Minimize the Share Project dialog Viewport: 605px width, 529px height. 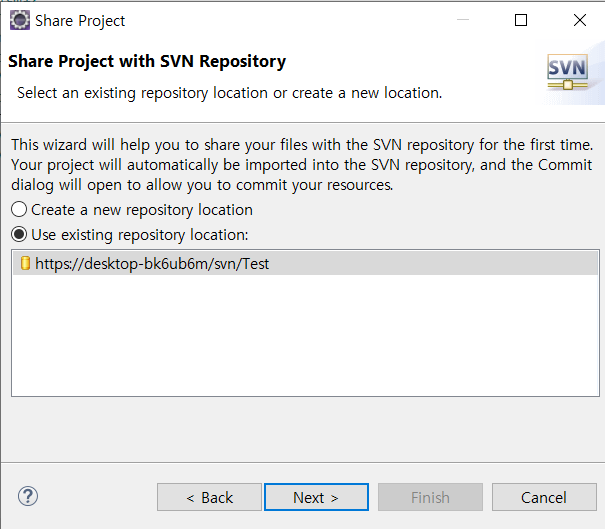(463, 20)
